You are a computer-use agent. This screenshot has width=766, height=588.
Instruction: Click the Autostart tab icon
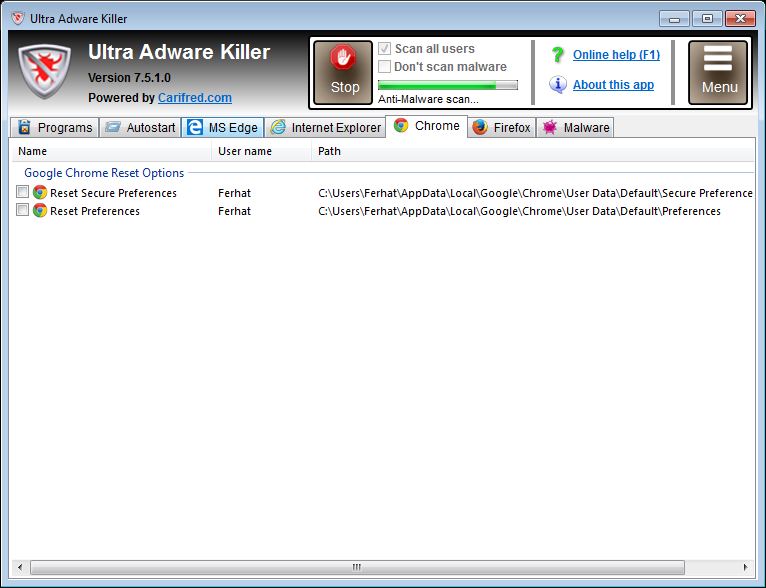click(113, 127)
